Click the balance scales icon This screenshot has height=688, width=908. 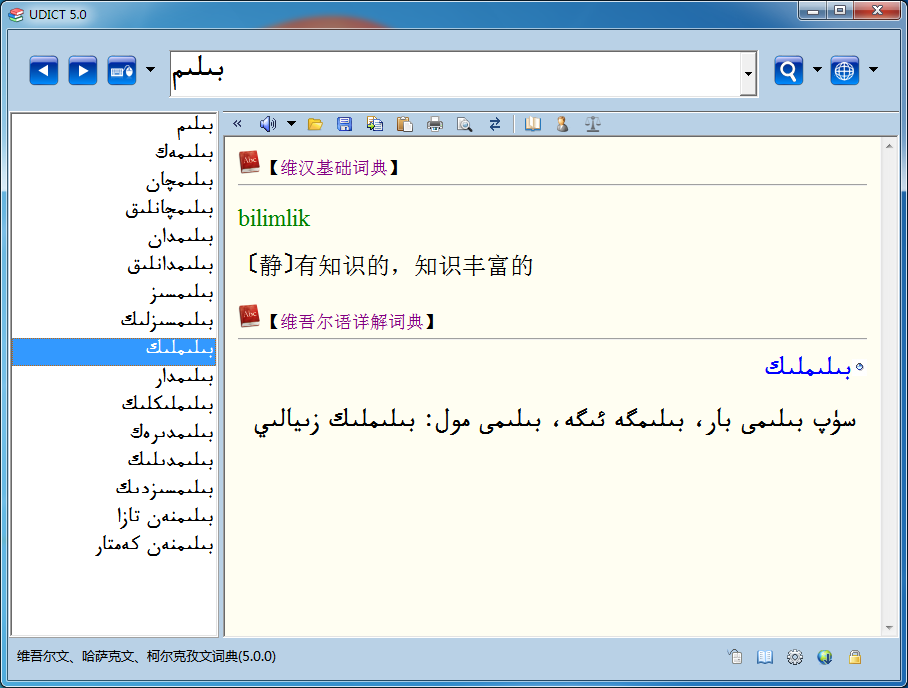click(x=593, y=124)
